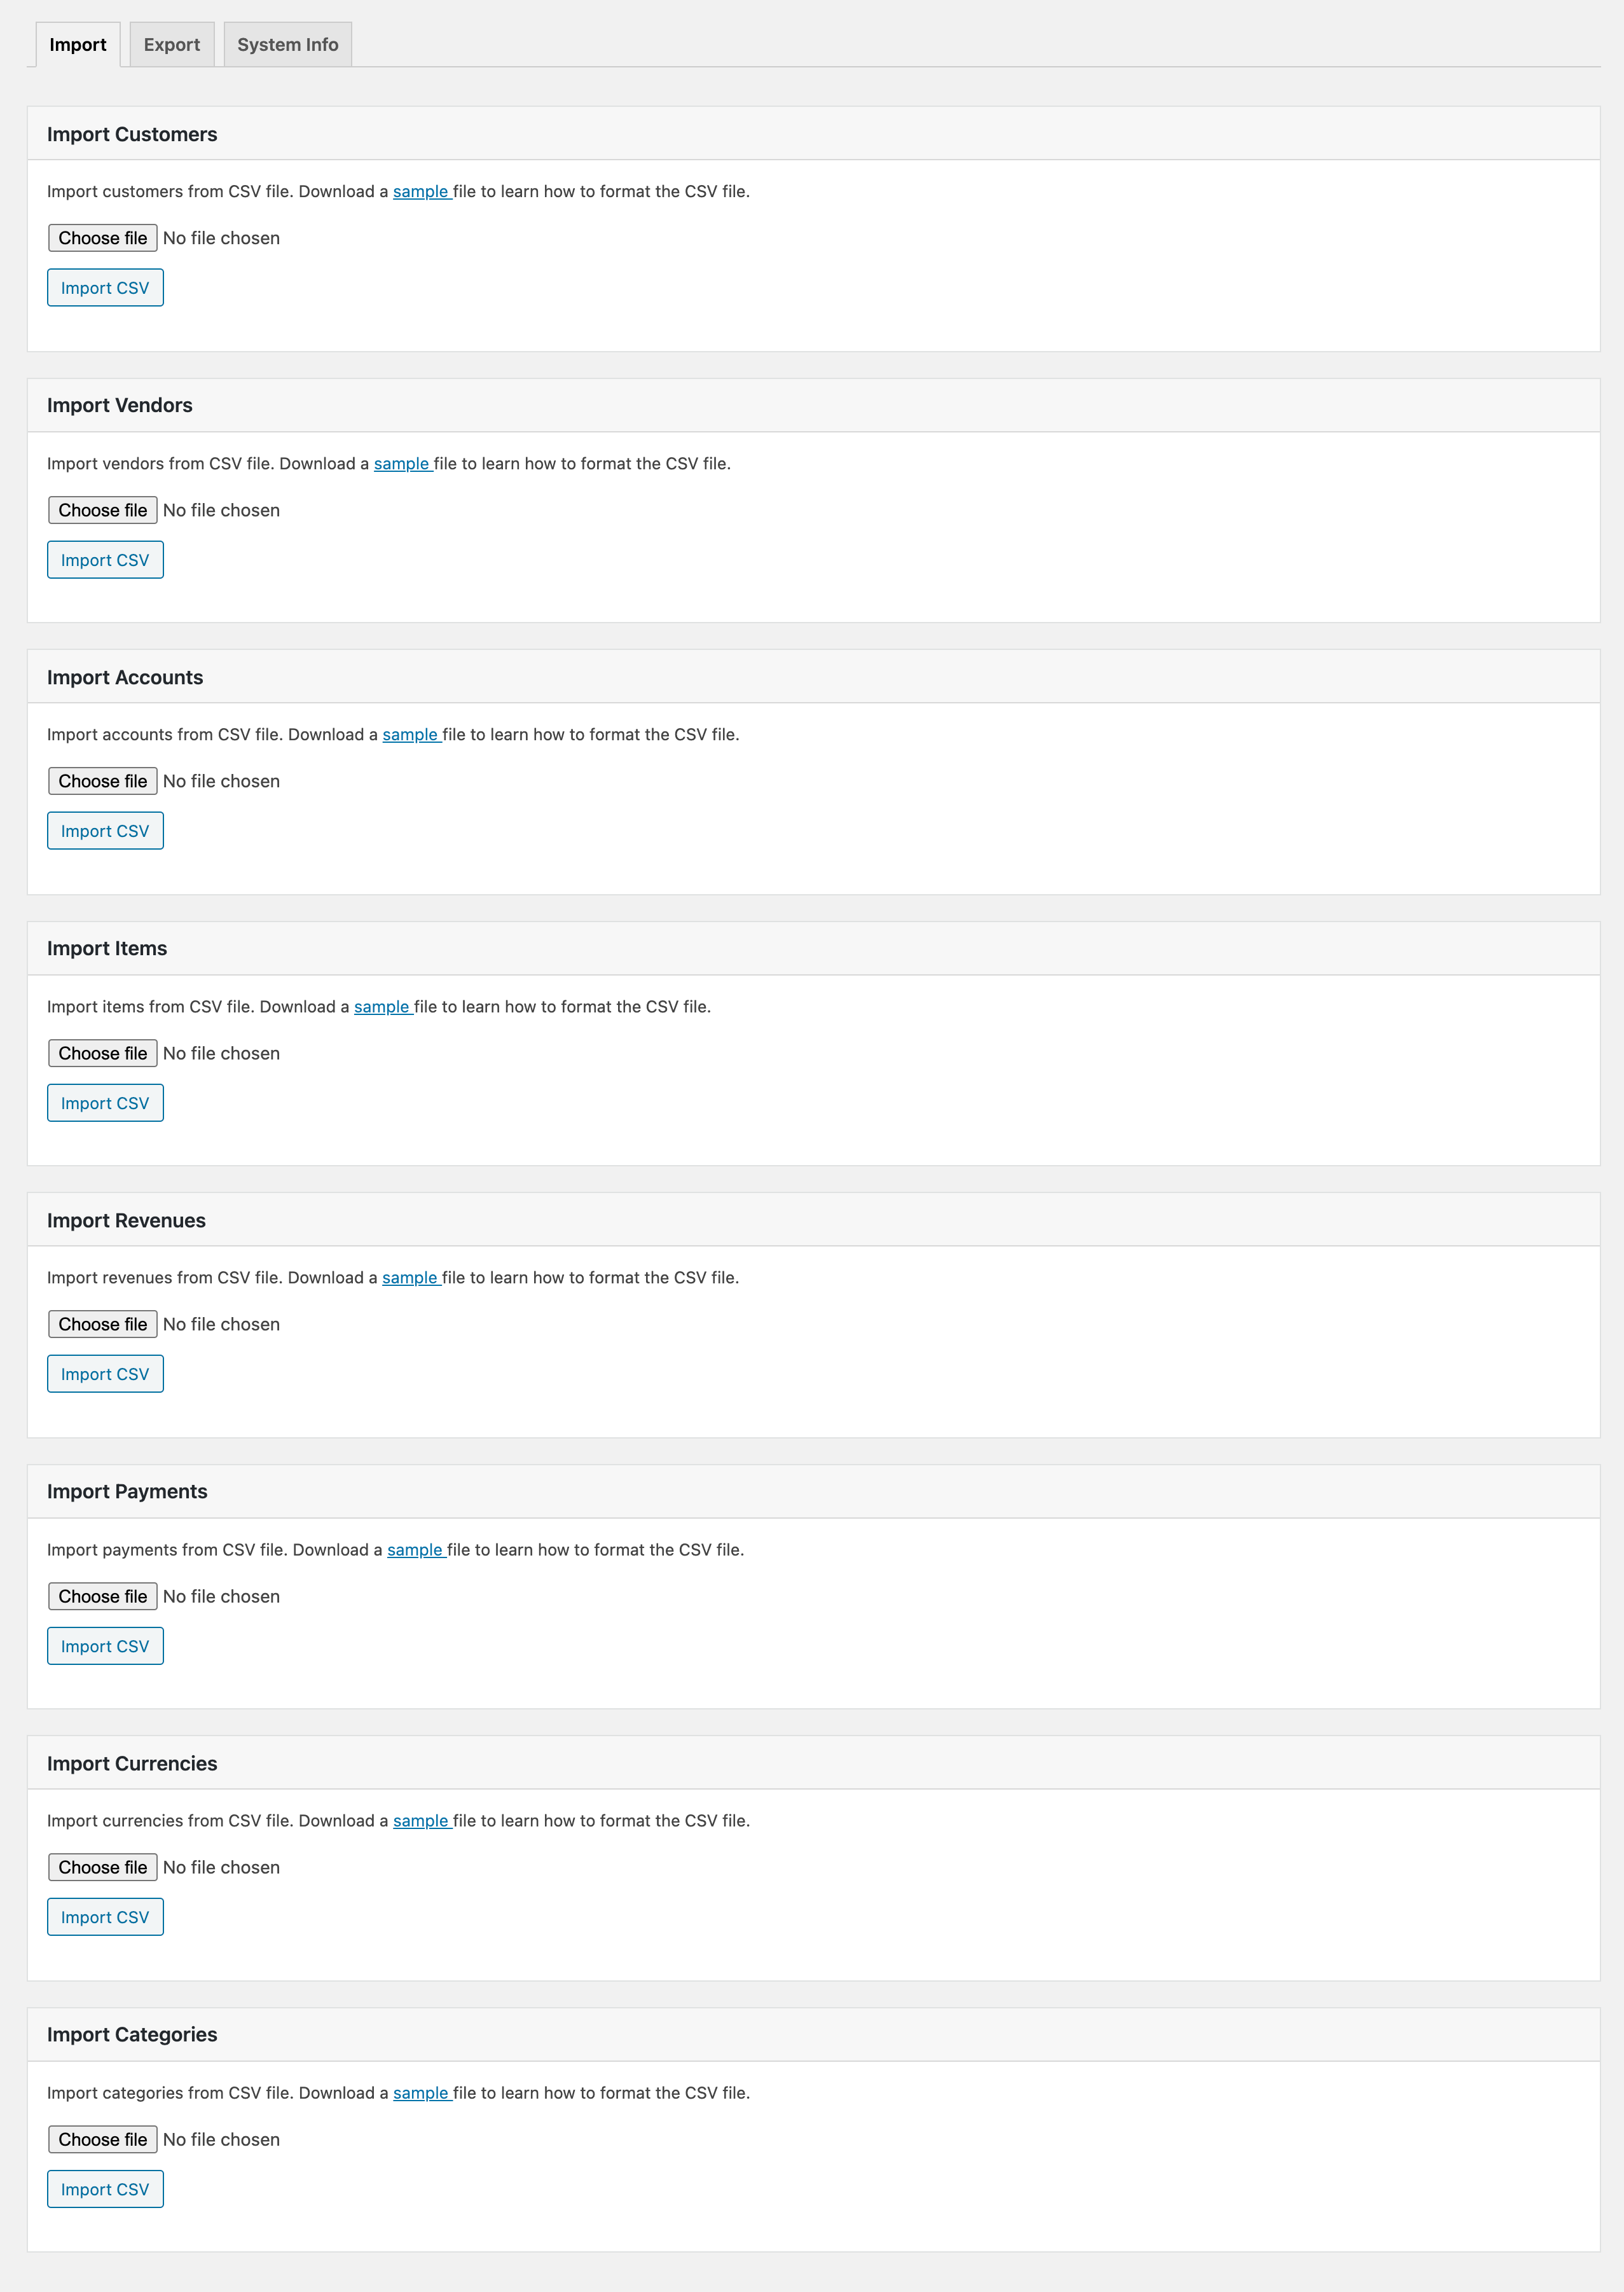The width and height of the screenshot is (1624, 2292).
Task: Download the items sample file
Action: (x=380, y=1007)
